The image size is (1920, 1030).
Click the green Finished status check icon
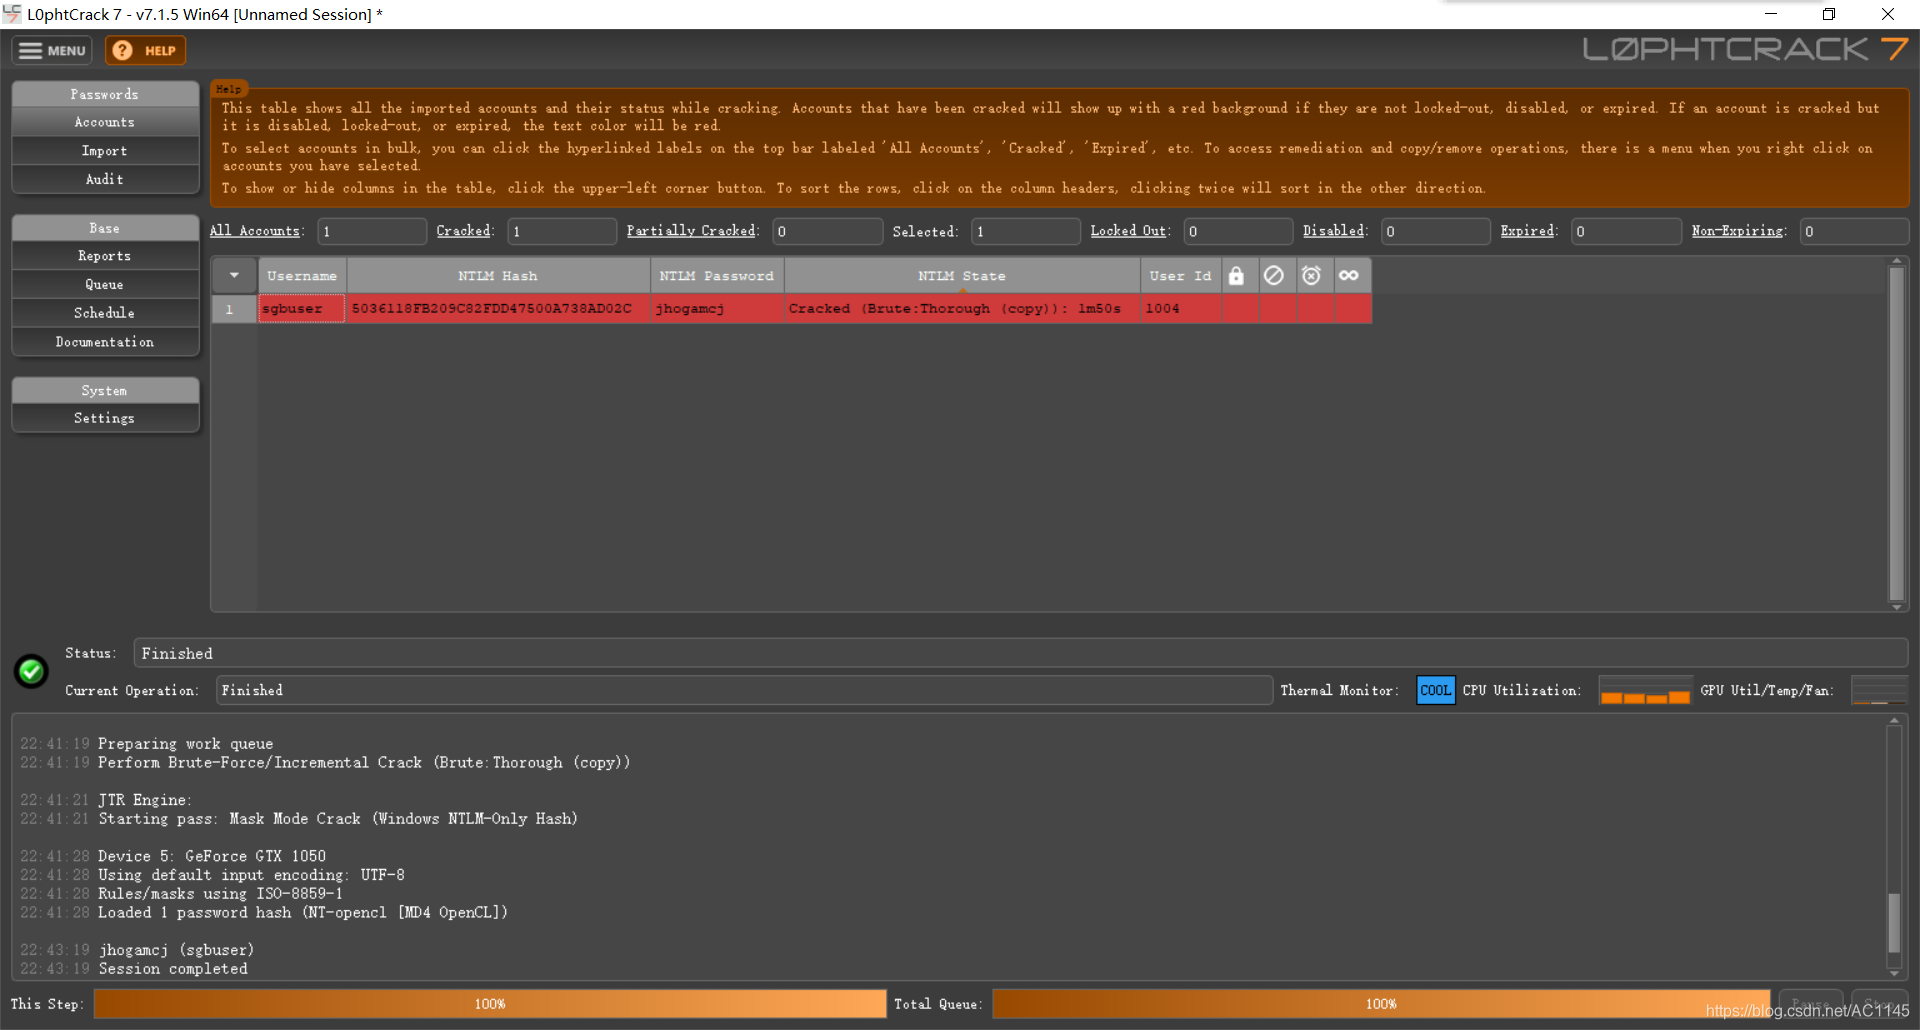(x=32, y=670)
